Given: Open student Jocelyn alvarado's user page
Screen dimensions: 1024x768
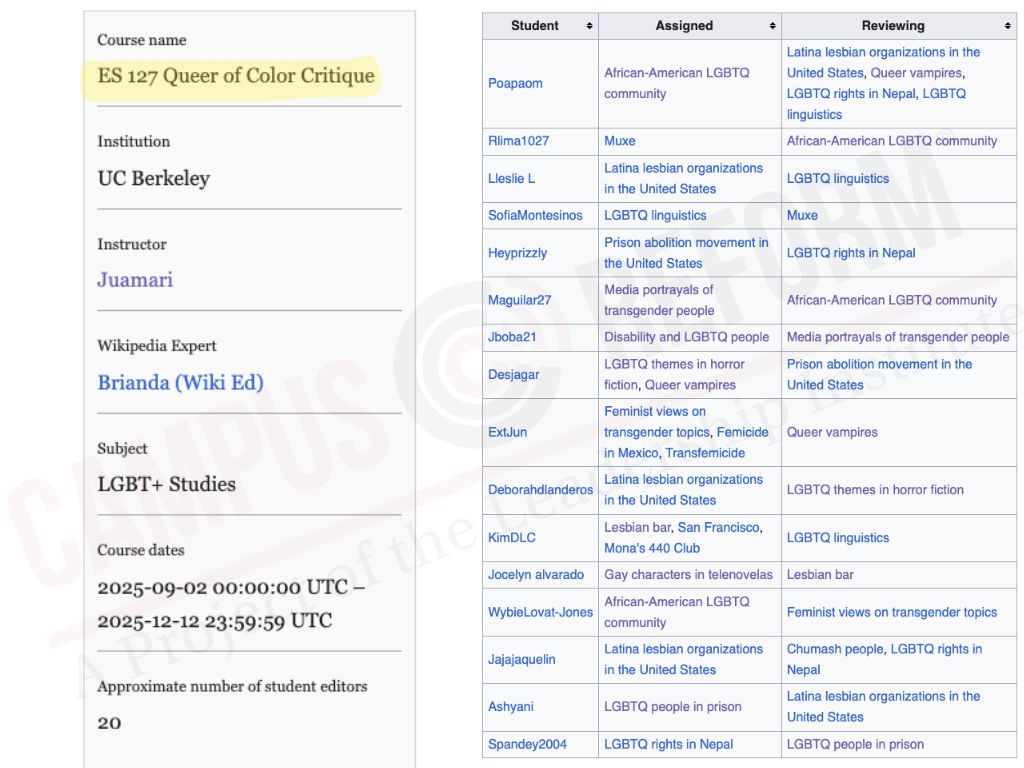Looking at the screenshot, I should click(x=536, y=575).
